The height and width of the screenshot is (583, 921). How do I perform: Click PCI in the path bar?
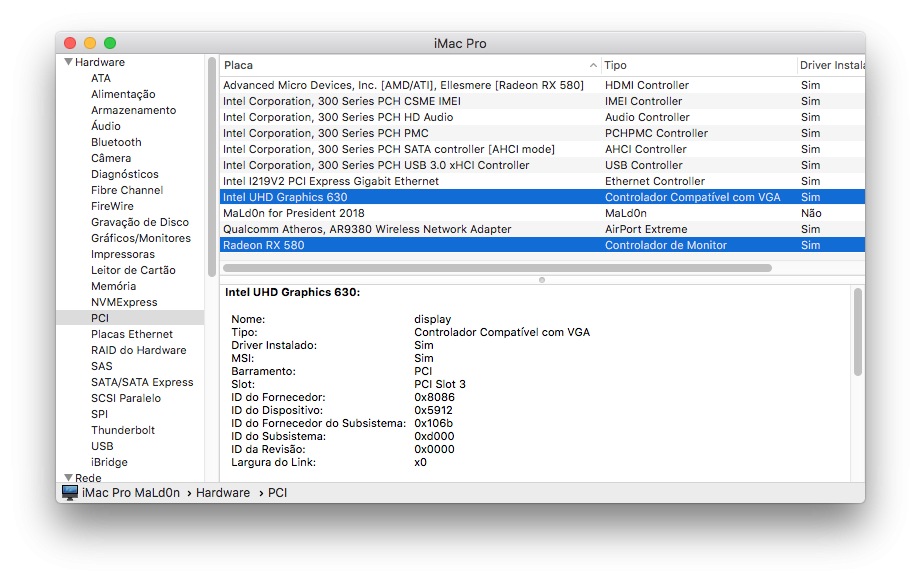click(277, 493)
